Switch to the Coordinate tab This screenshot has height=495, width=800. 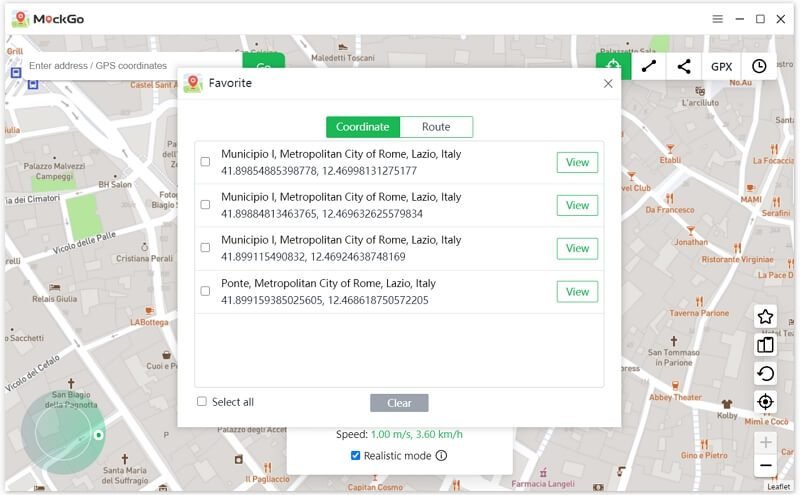[x=362, y=127]
